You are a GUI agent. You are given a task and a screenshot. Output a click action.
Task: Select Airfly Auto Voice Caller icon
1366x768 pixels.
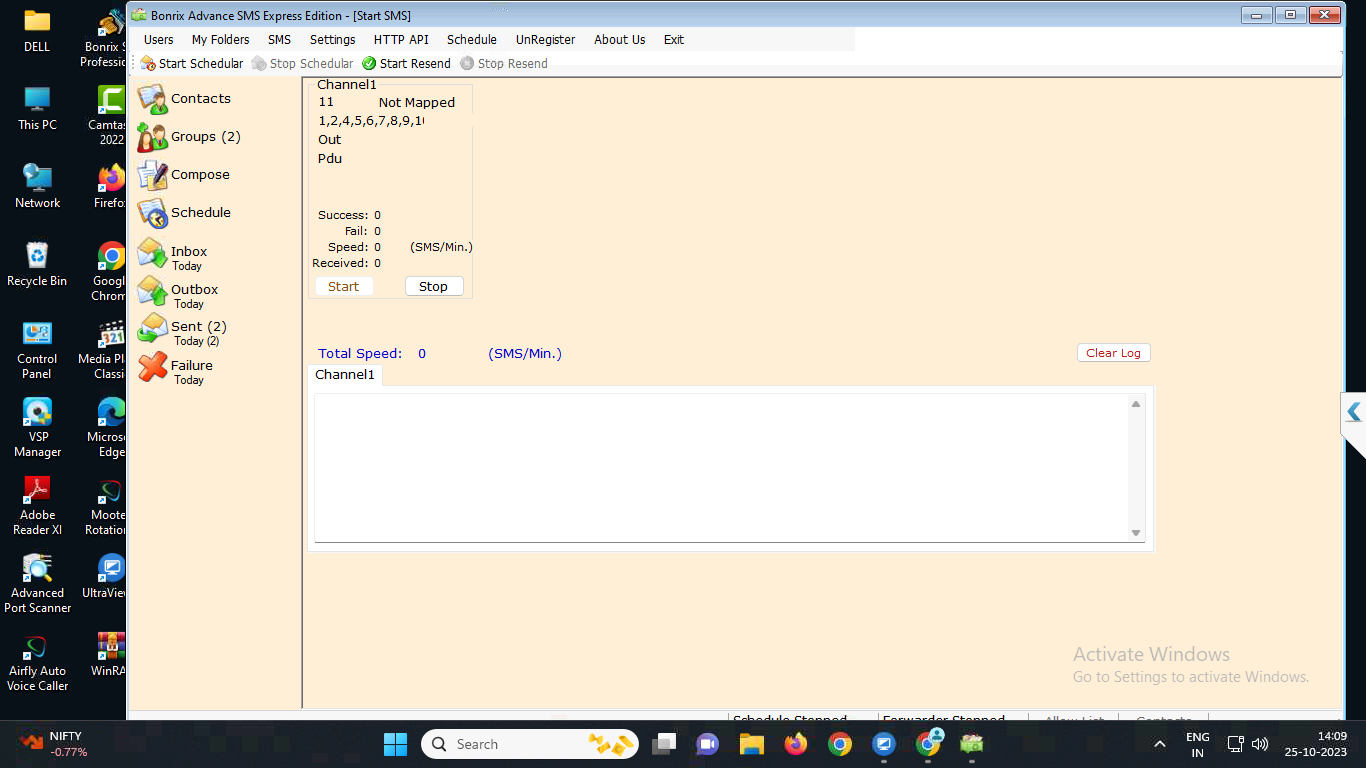pyautogui.click(x=37, y=662)
